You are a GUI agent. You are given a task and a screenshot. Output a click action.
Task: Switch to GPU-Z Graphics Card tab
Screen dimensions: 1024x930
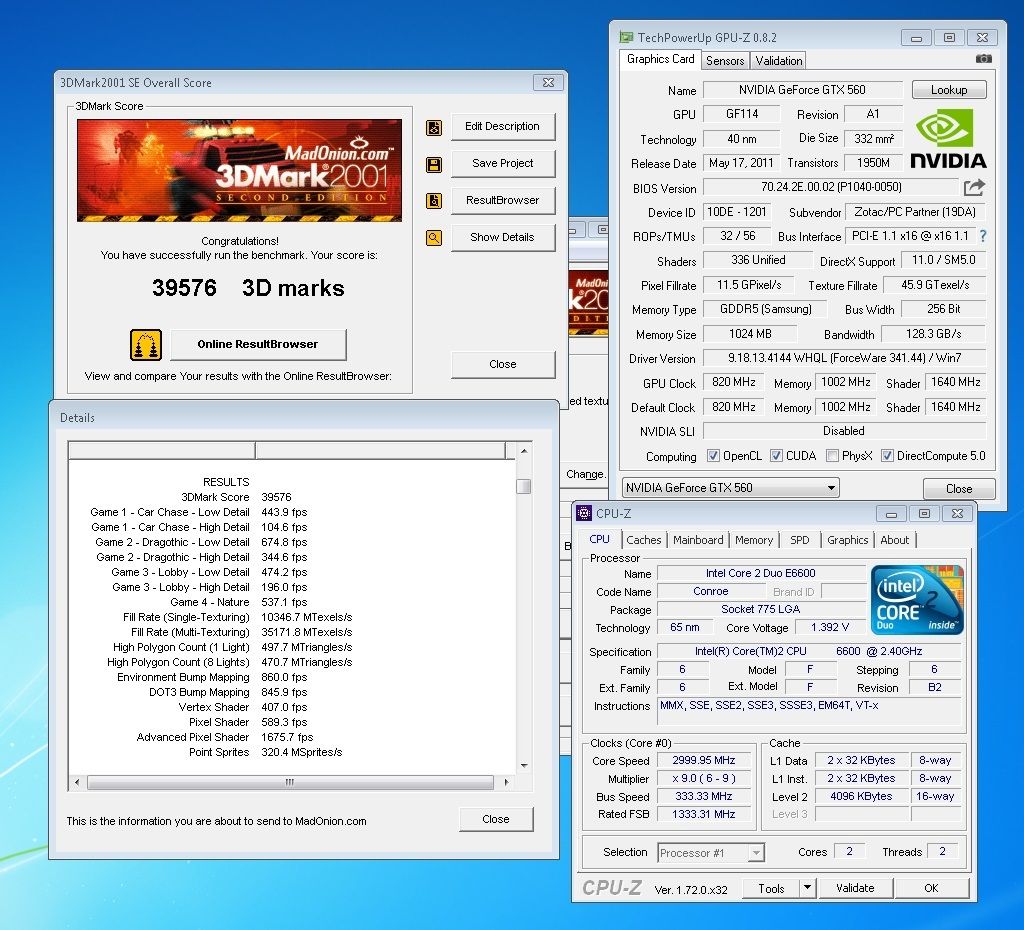coord(660,59)
